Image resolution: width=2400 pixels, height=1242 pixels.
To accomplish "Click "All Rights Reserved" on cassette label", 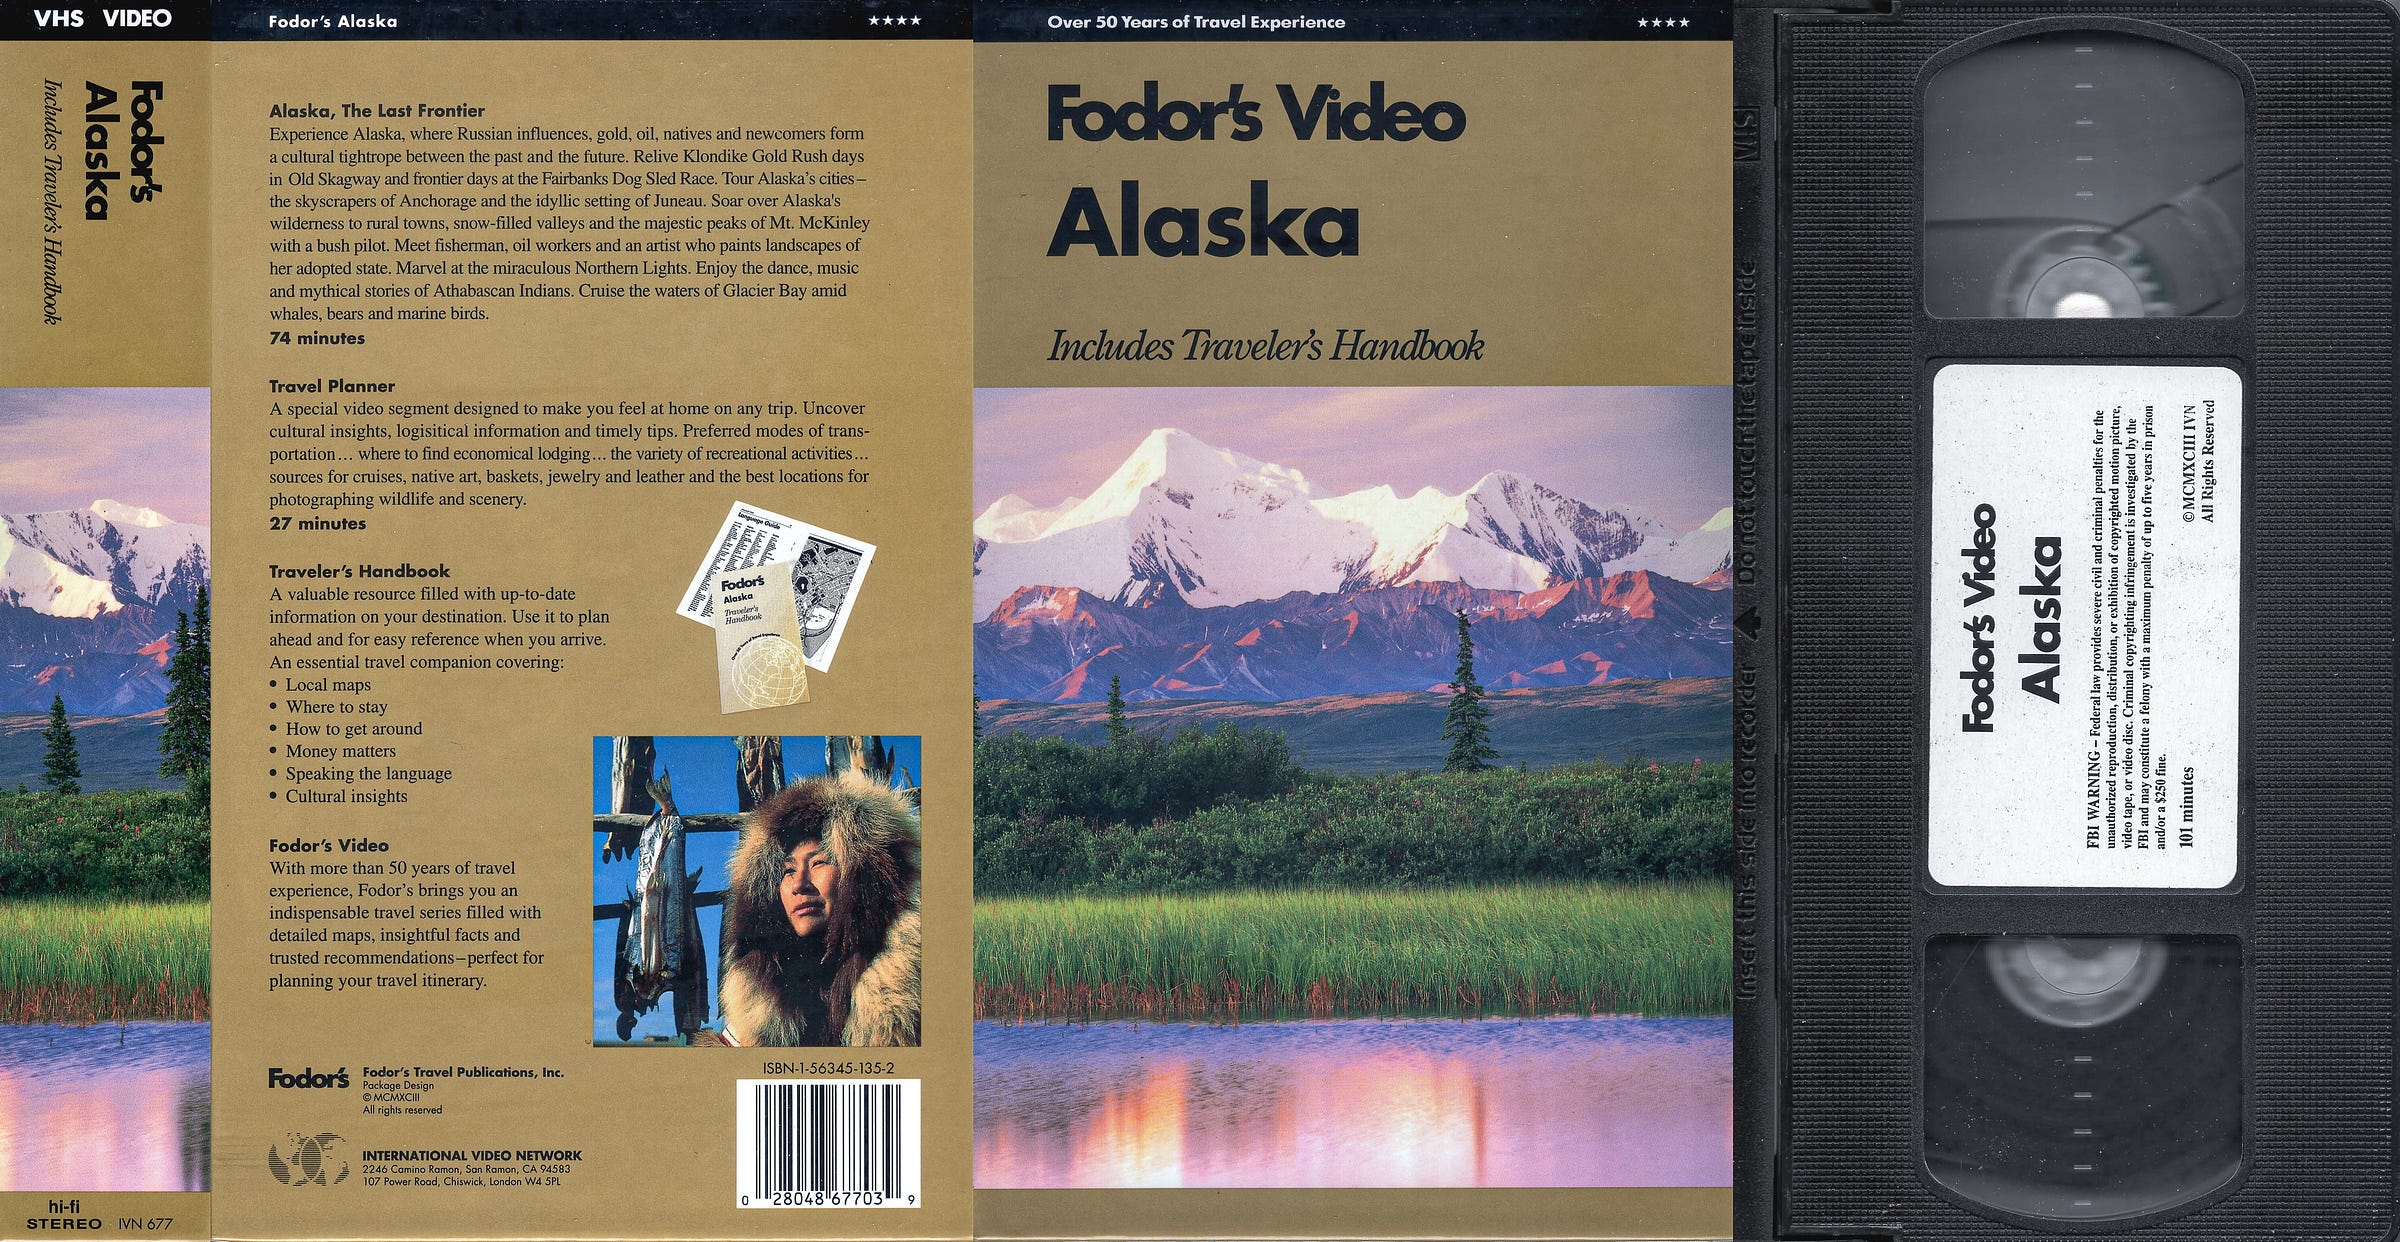I will (2208, 461).
